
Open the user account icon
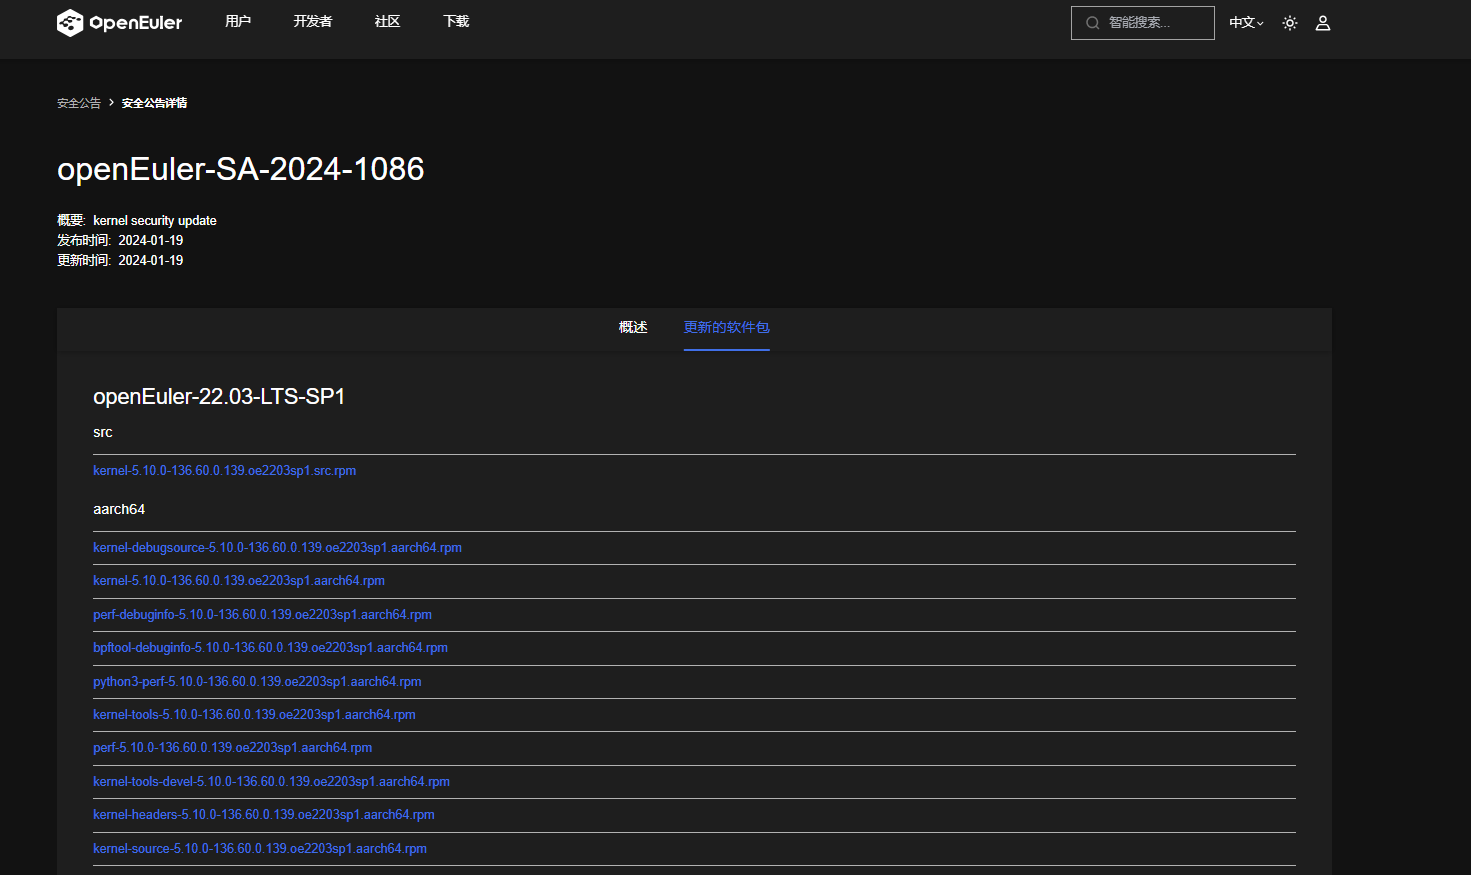(1323, 23)
